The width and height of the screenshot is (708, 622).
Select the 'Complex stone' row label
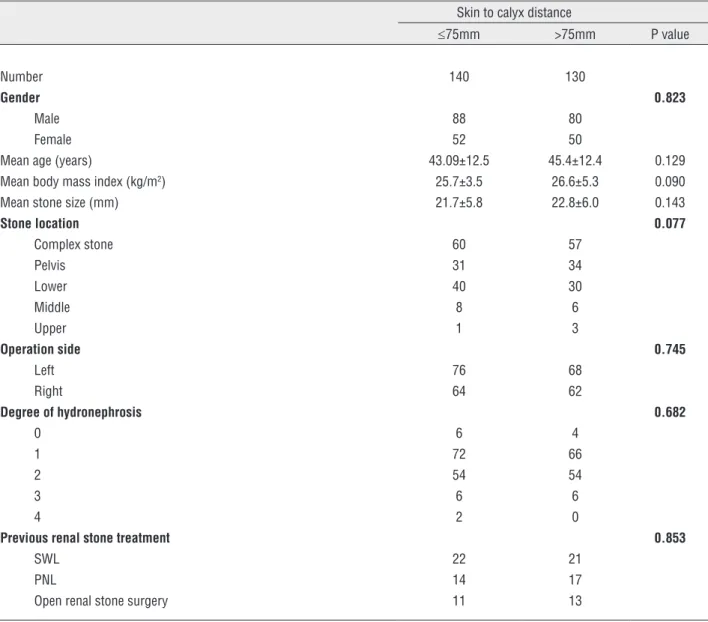(x=73, y=245)
